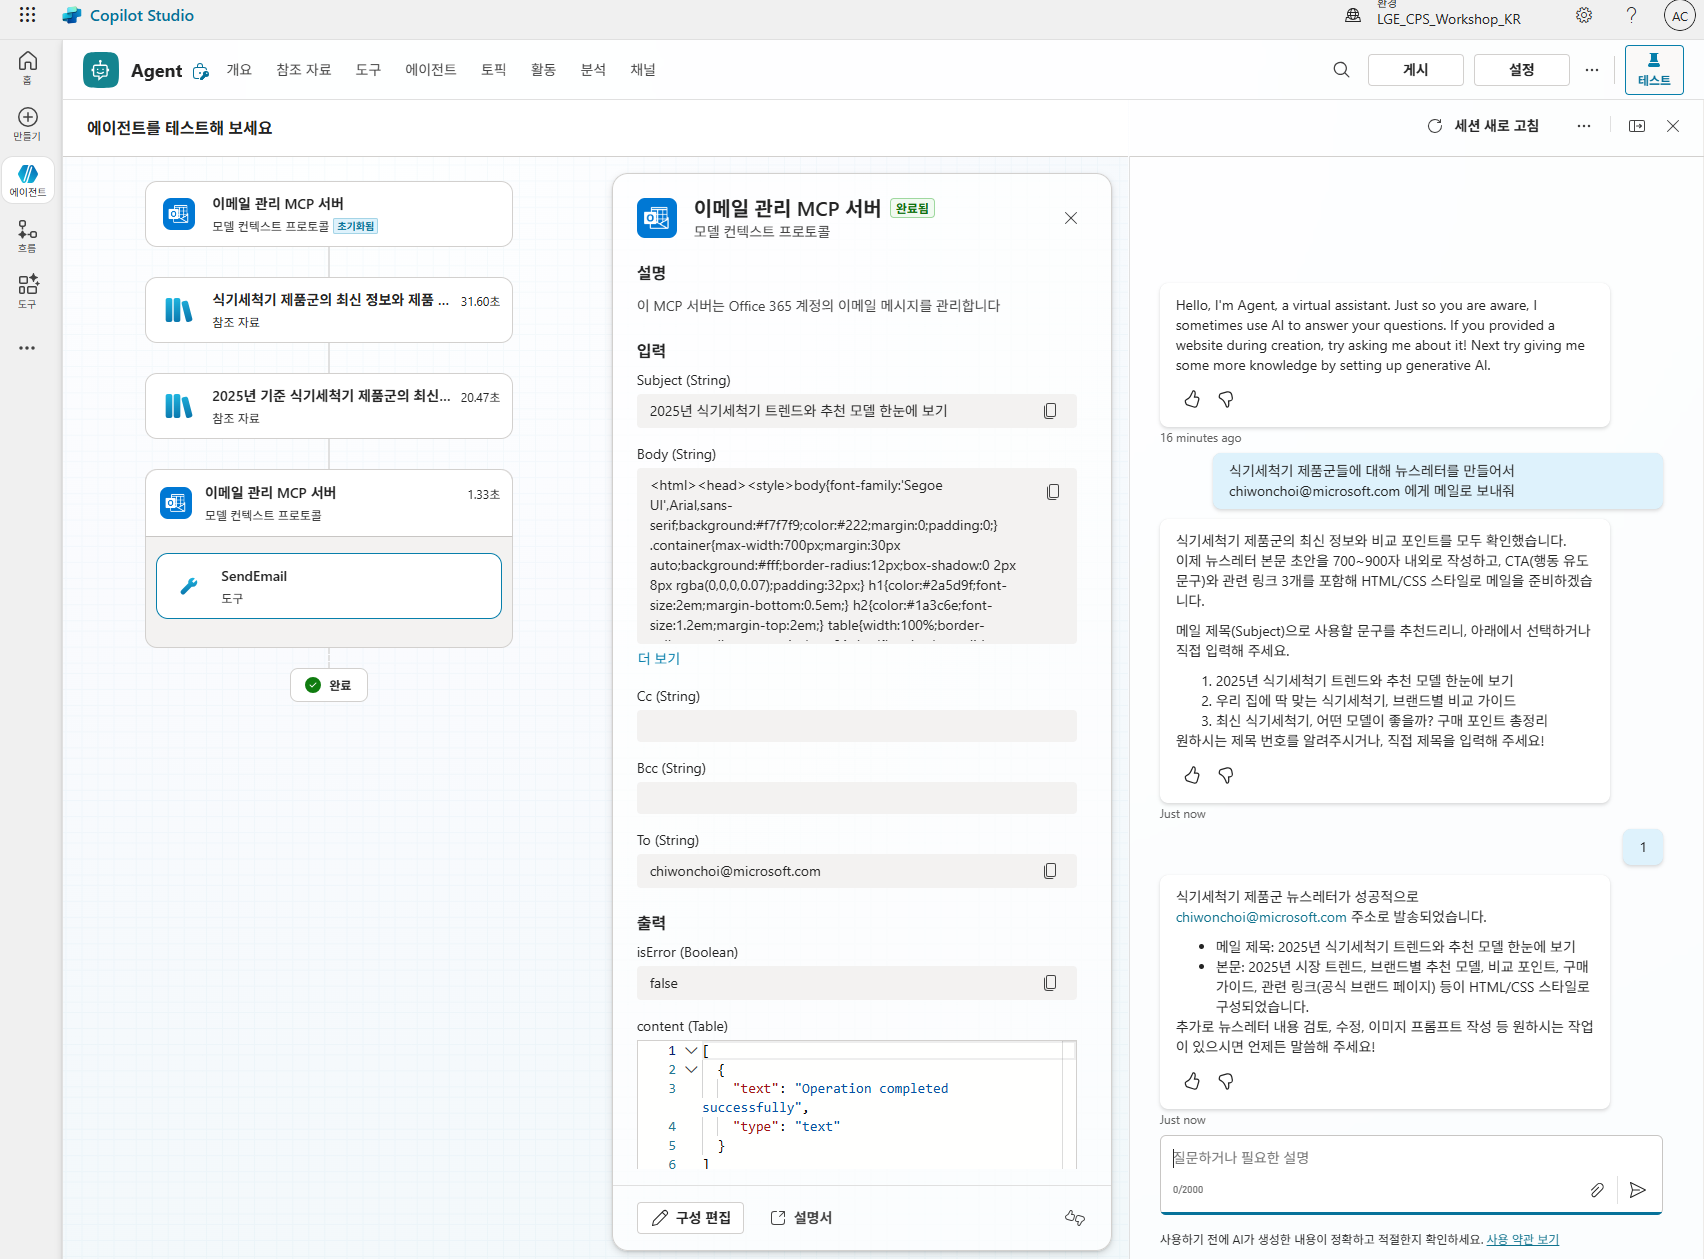Collapse line 1 of content JSON
The width and height of the screenshot is (1704, 1259).
(x=691, y=1050)
